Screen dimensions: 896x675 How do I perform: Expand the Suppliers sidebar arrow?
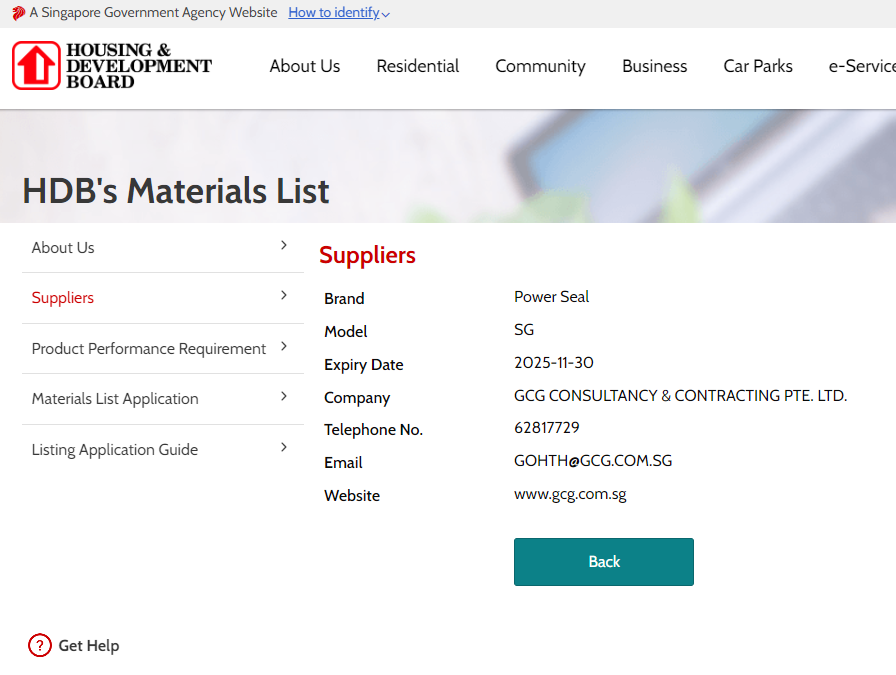pyautogui.click(x=283, y=295)
